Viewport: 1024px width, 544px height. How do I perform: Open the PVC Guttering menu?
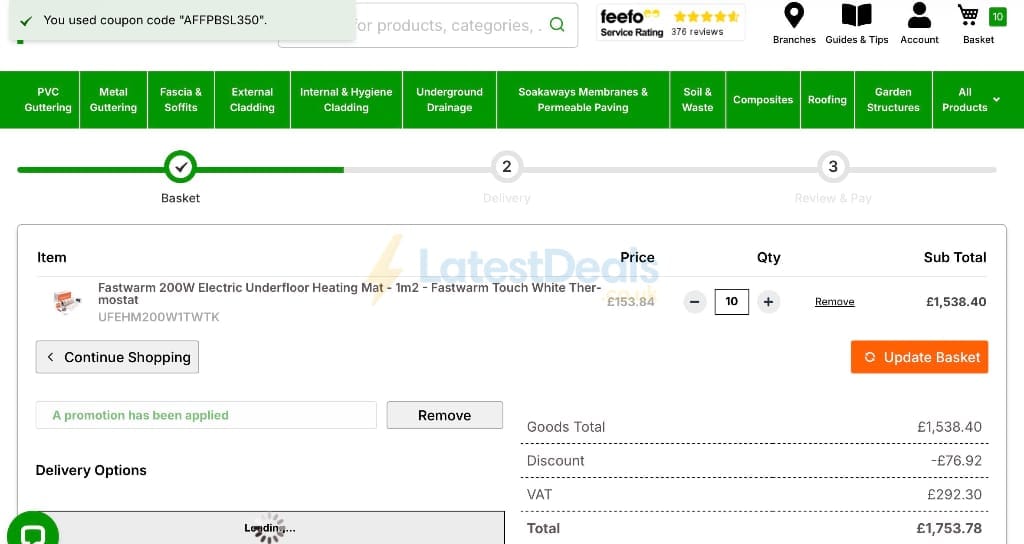click(x=48, y=100)
